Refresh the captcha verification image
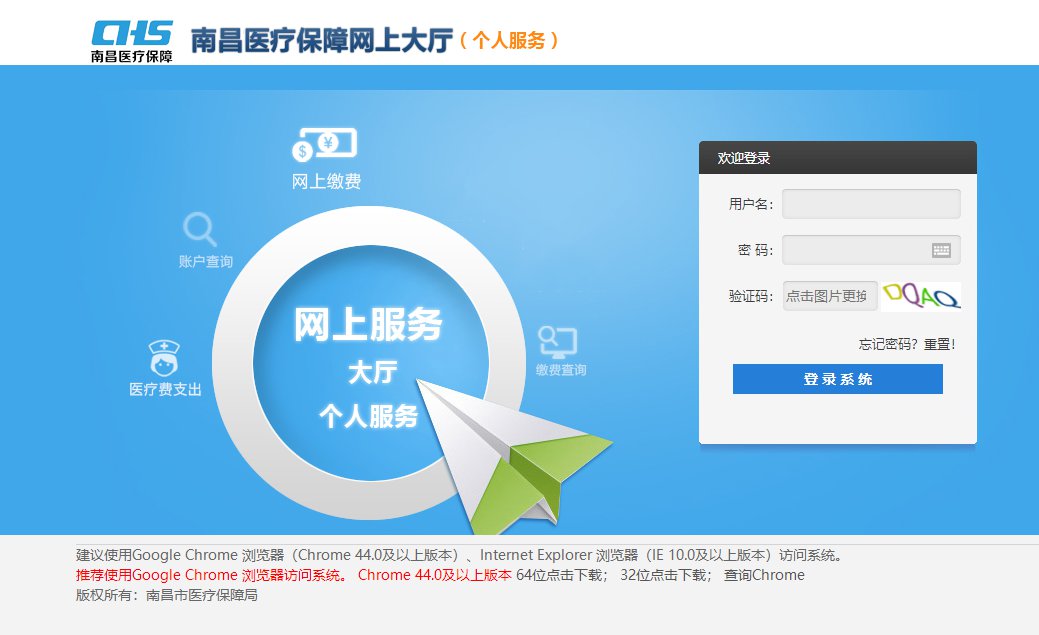 [x=921, y=296]
